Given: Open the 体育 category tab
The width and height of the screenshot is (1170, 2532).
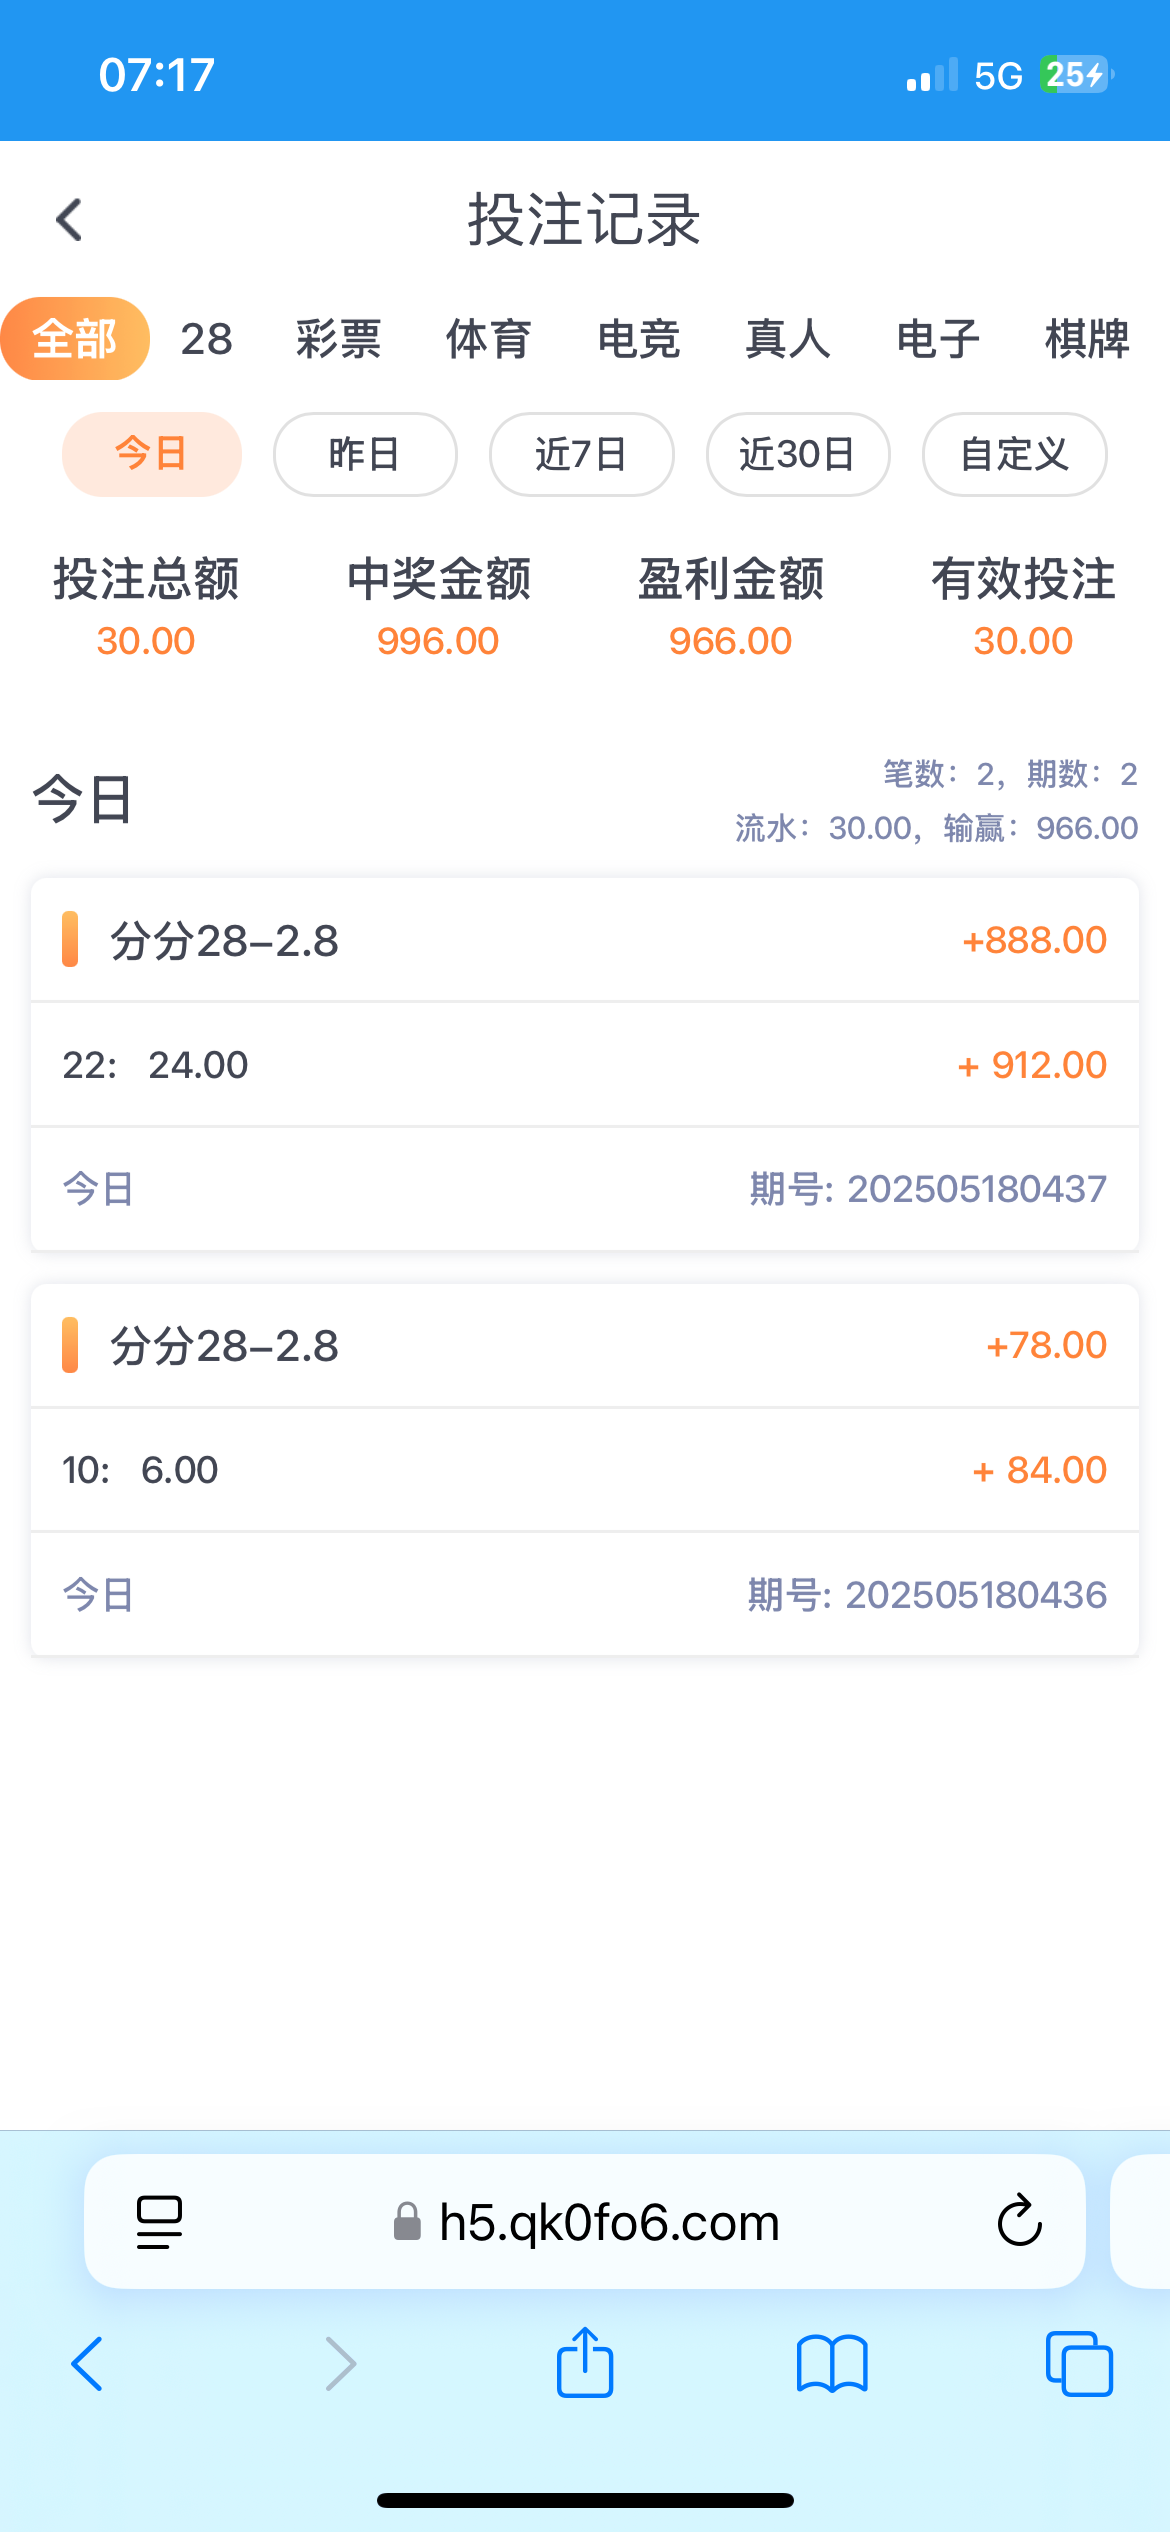Looking at the screenshot, I should 488,339.
